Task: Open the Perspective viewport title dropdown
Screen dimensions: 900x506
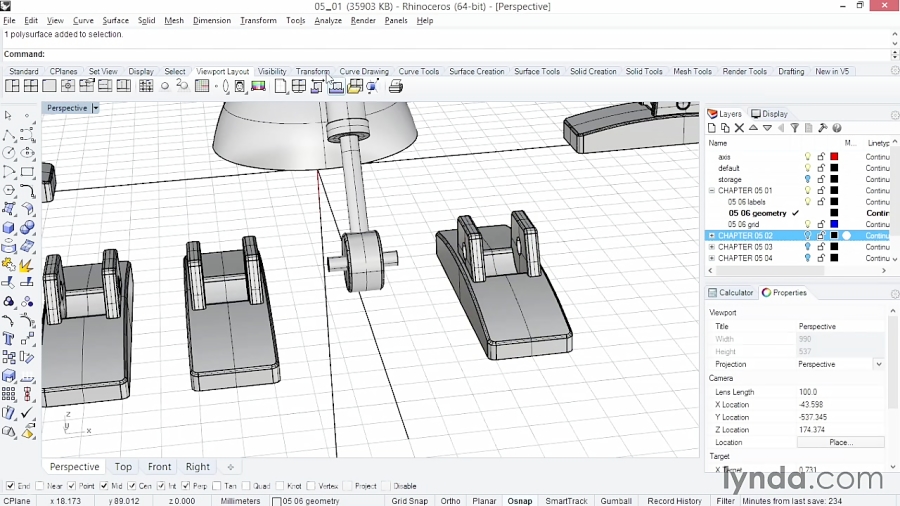Action: tap(96, 108)
